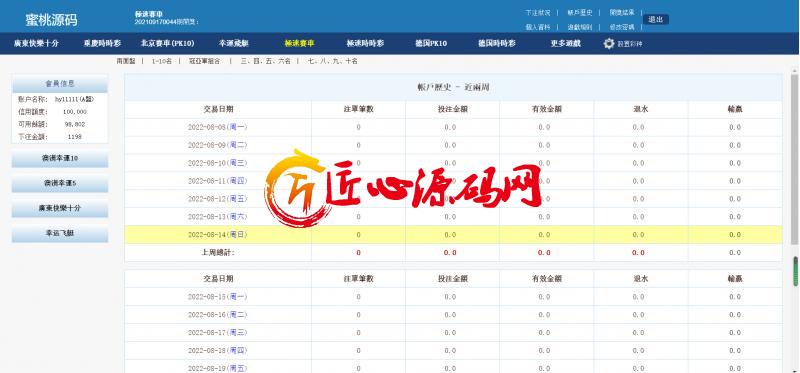This screenshot has height=373, width=800.
Task: Switch to 廣東快樂十分 in navigation bar
Action: [36, 44]
